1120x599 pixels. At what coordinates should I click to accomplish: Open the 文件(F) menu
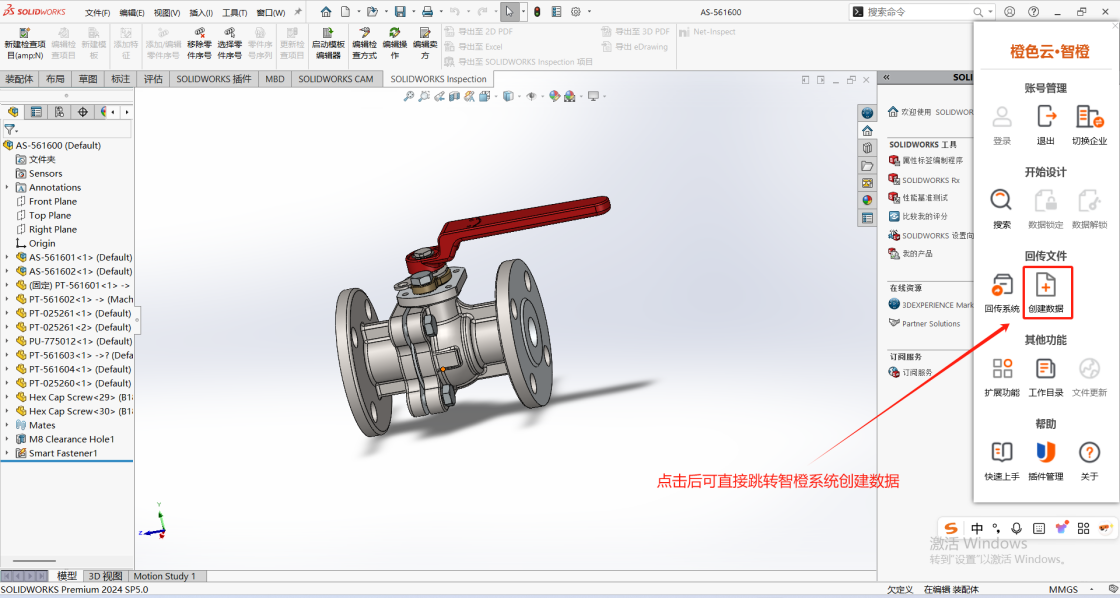tap(97, 13)
